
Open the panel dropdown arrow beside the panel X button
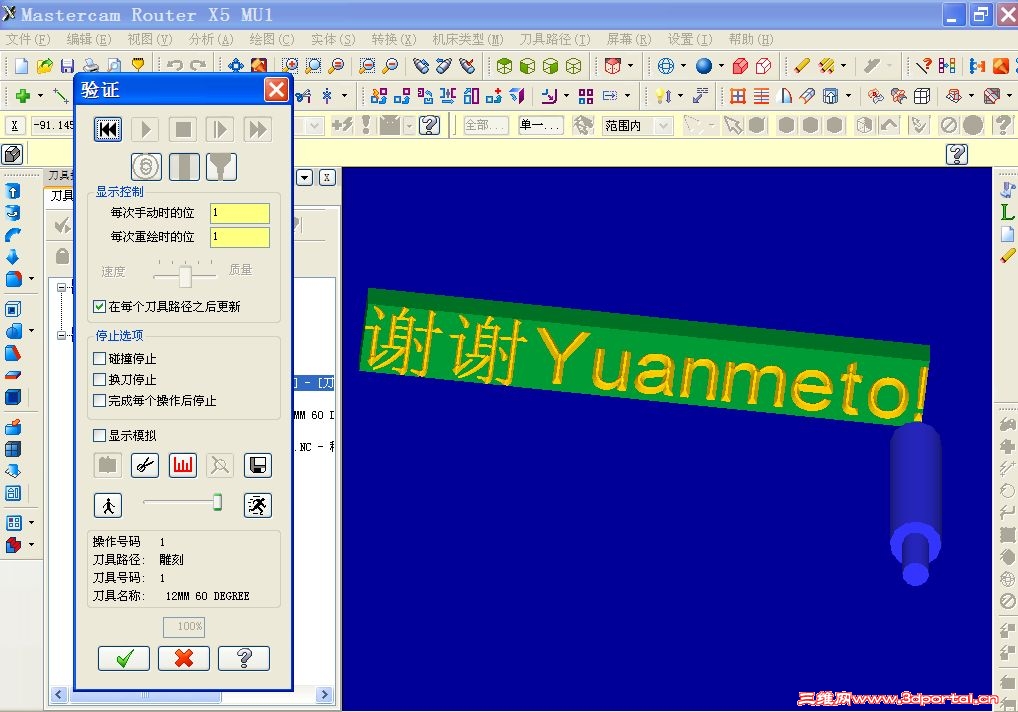pos(304,177)
